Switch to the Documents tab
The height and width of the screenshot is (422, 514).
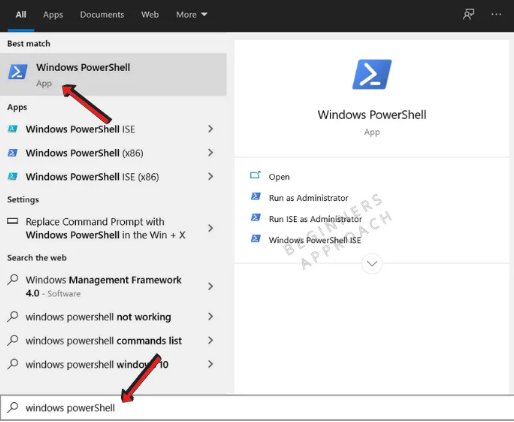pos(102,15)
